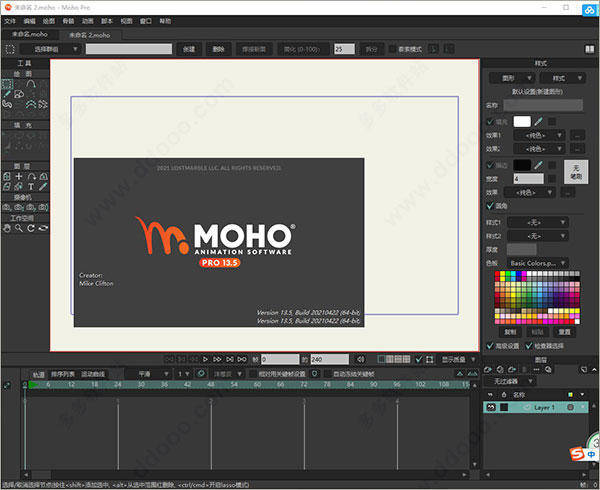Open the Help menu

pos(165,21)
